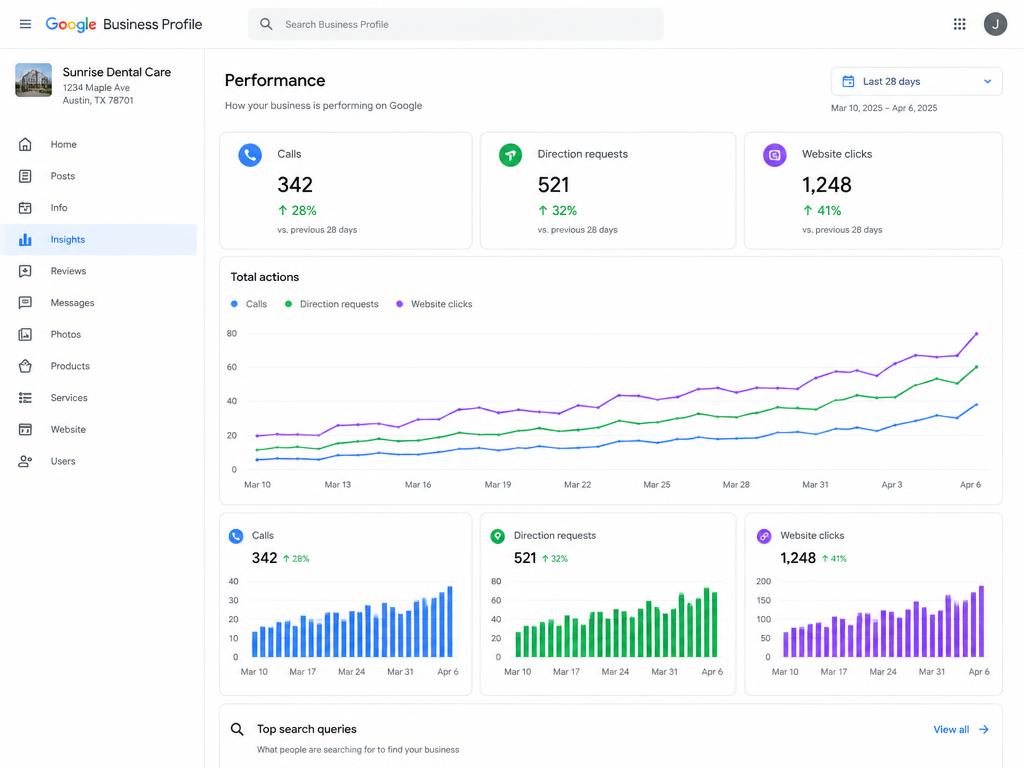This screenshot has width=1024, height=768.
Task: Click the Mar 19 axis label on line chart
Action: 498,485
